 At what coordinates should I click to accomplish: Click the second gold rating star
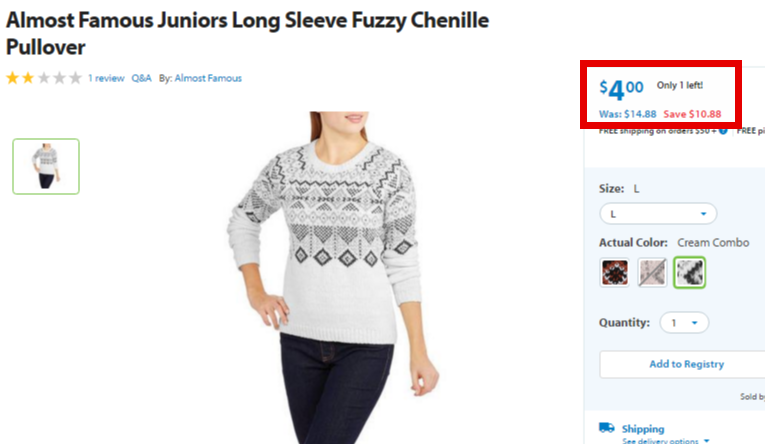(x=28, y=78)
